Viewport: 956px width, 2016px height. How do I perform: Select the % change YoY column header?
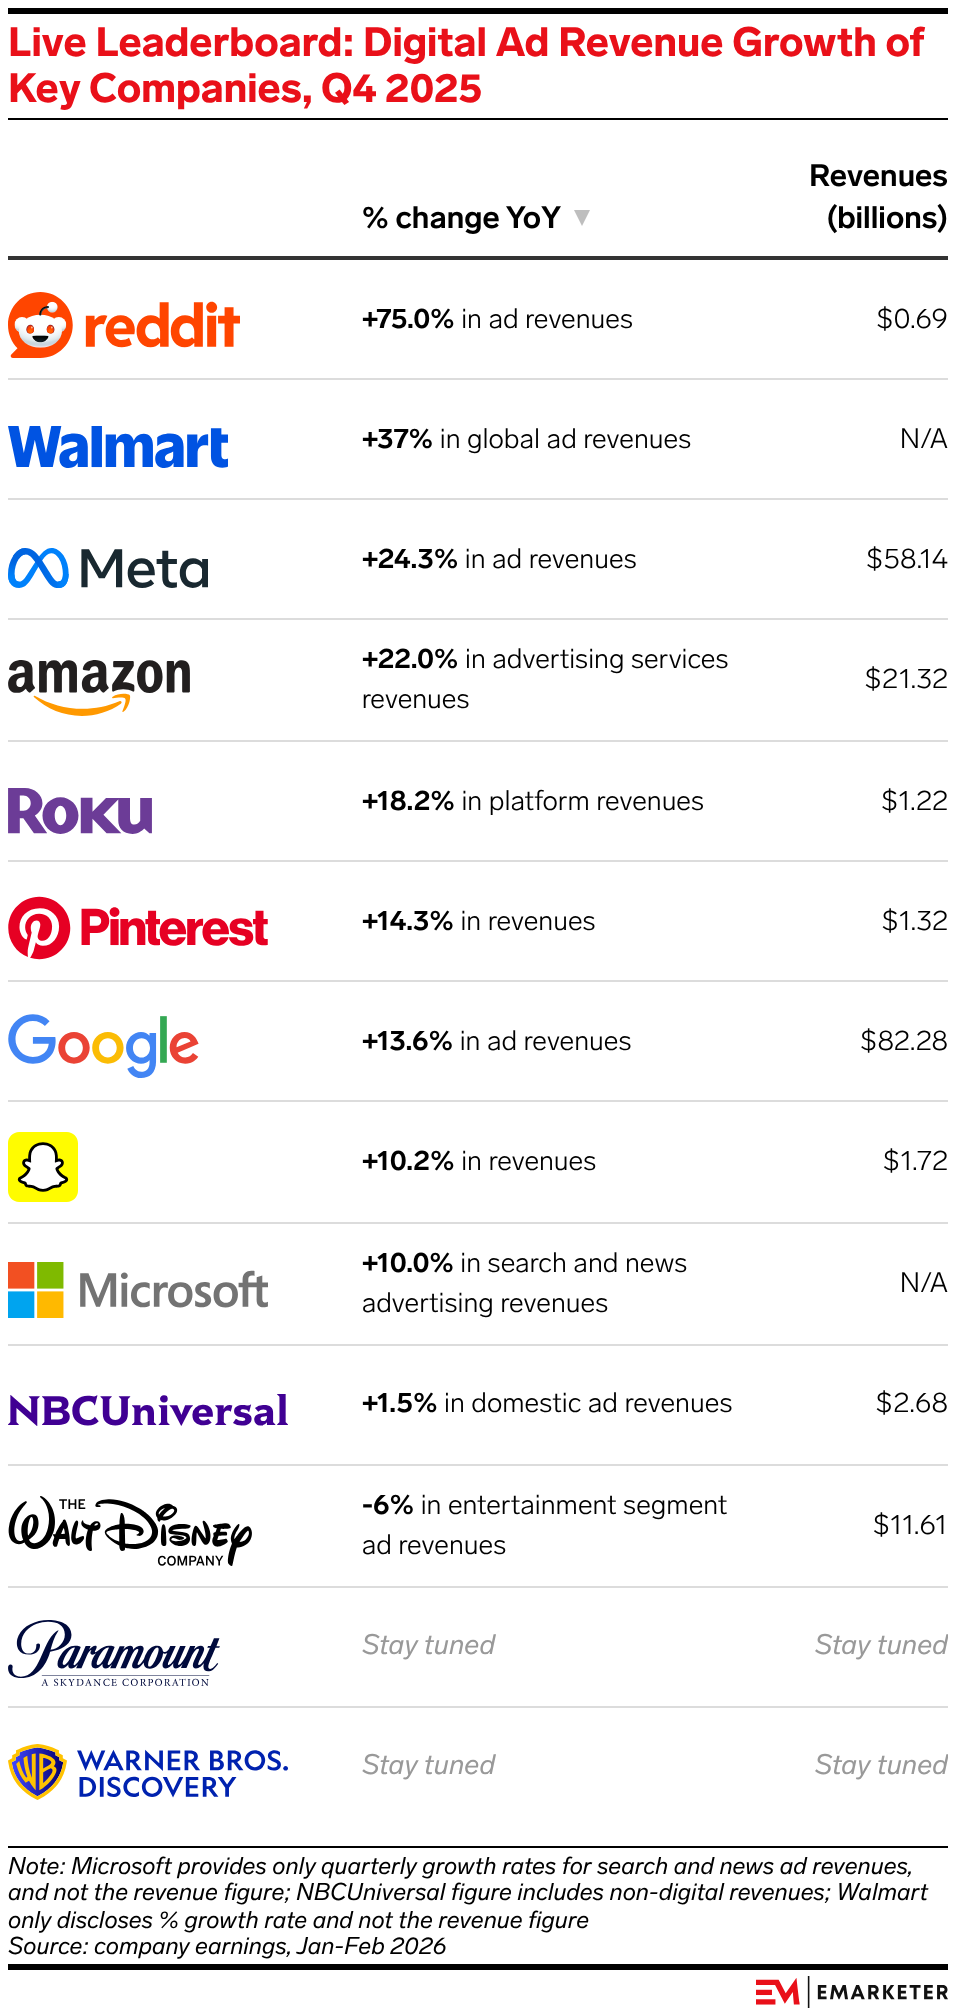click(461, 218)
